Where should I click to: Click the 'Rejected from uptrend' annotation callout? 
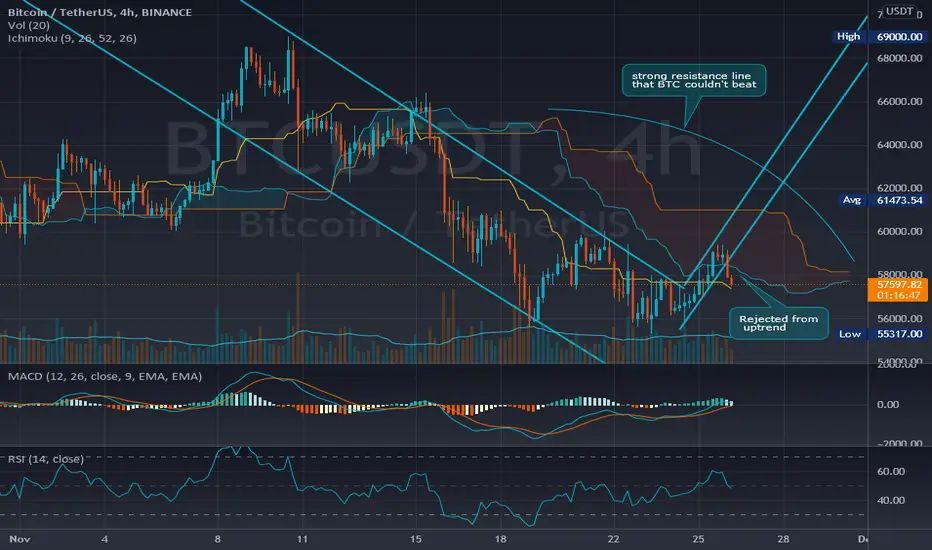point(779,323)
